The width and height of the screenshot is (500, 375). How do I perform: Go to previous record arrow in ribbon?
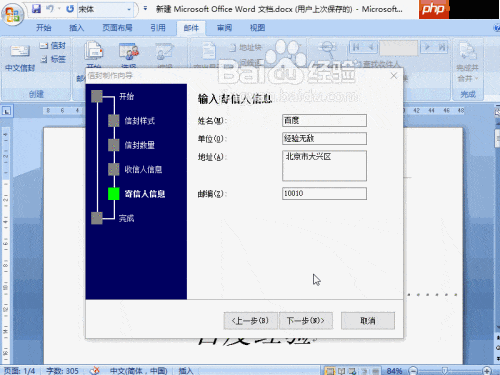click(371, 47)
